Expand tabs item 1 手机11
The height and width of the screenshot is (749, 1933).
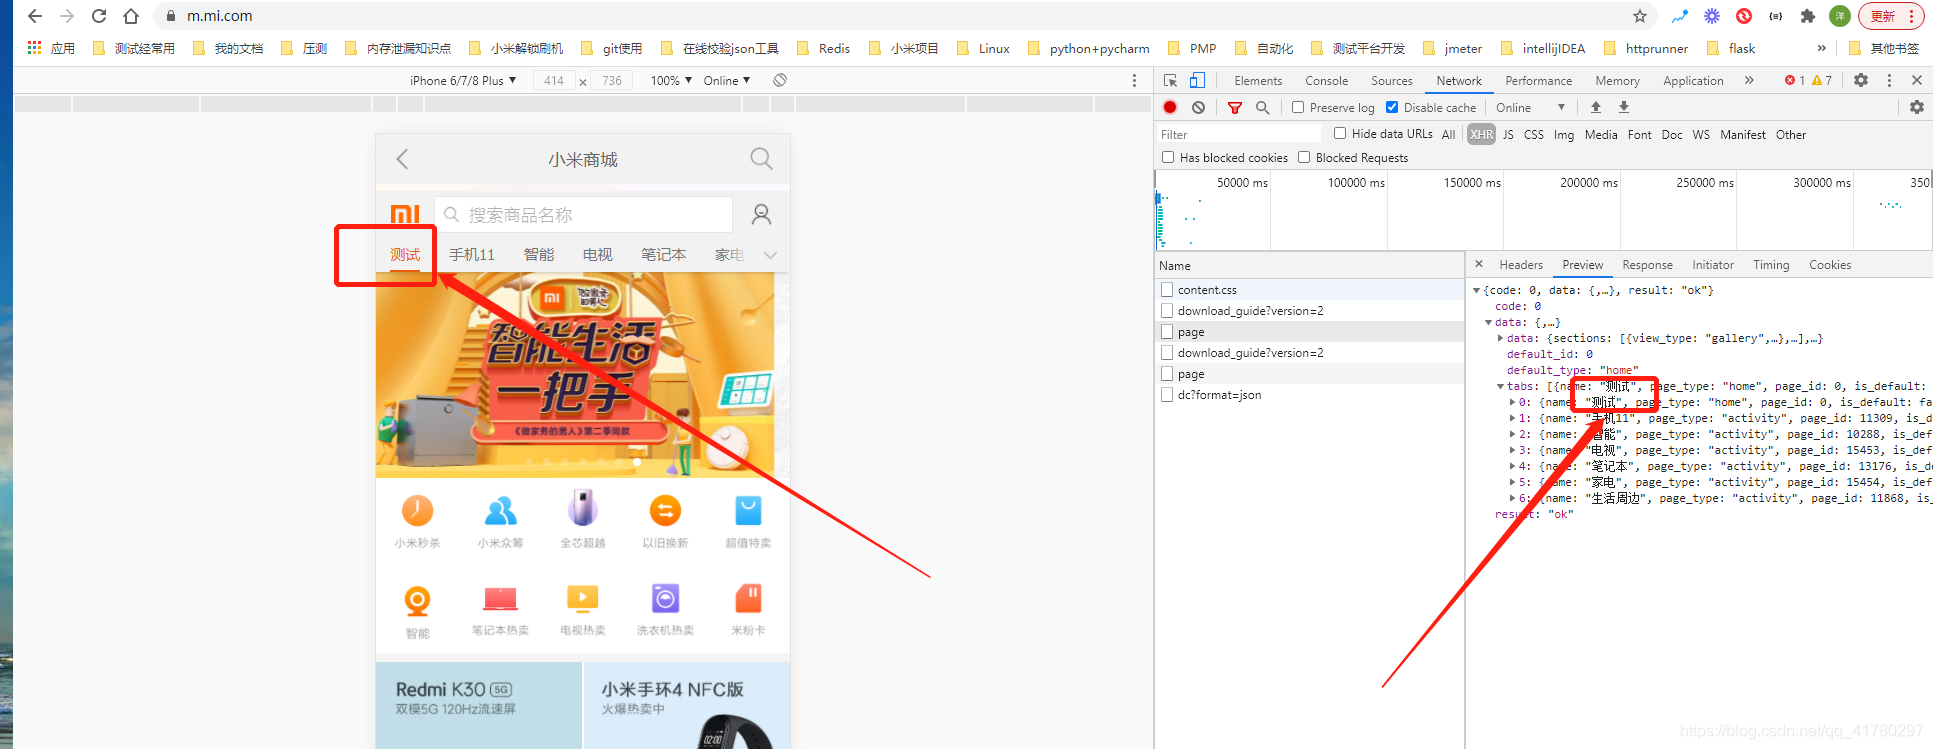(x=1512, y=418)
